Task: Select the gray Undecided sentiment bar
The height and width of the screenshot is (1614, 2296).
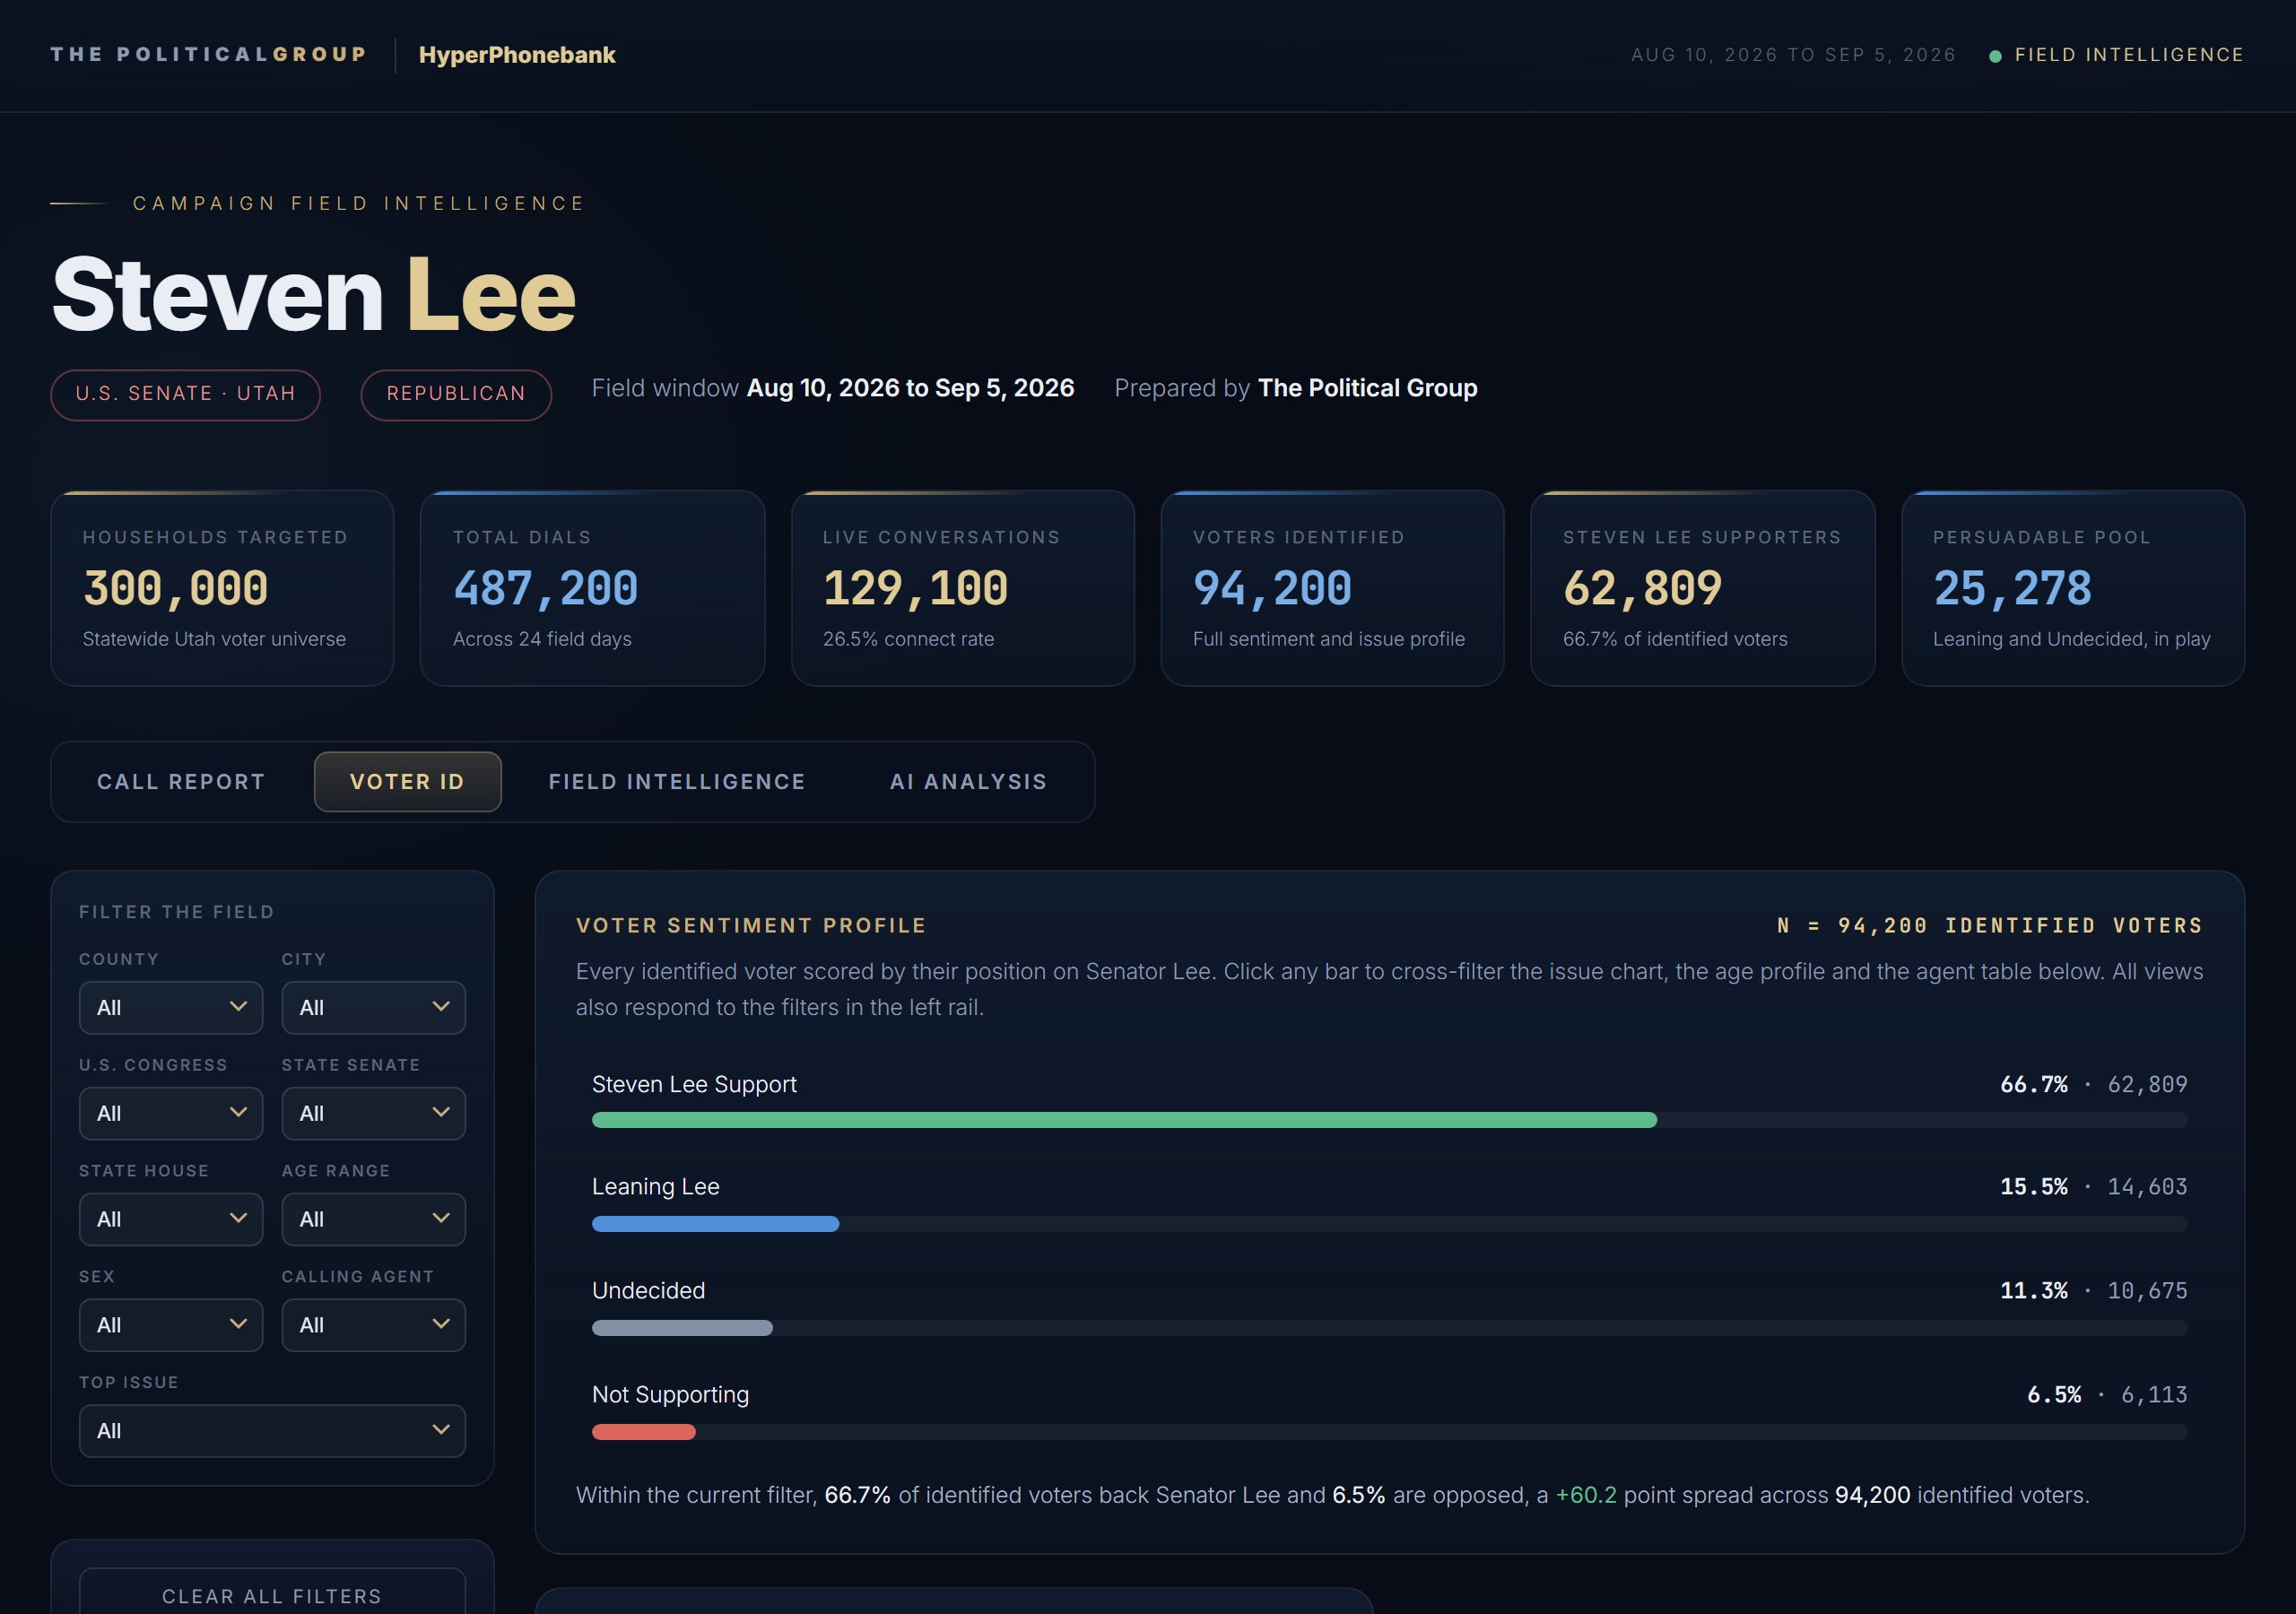Action: click(682, 1328)
